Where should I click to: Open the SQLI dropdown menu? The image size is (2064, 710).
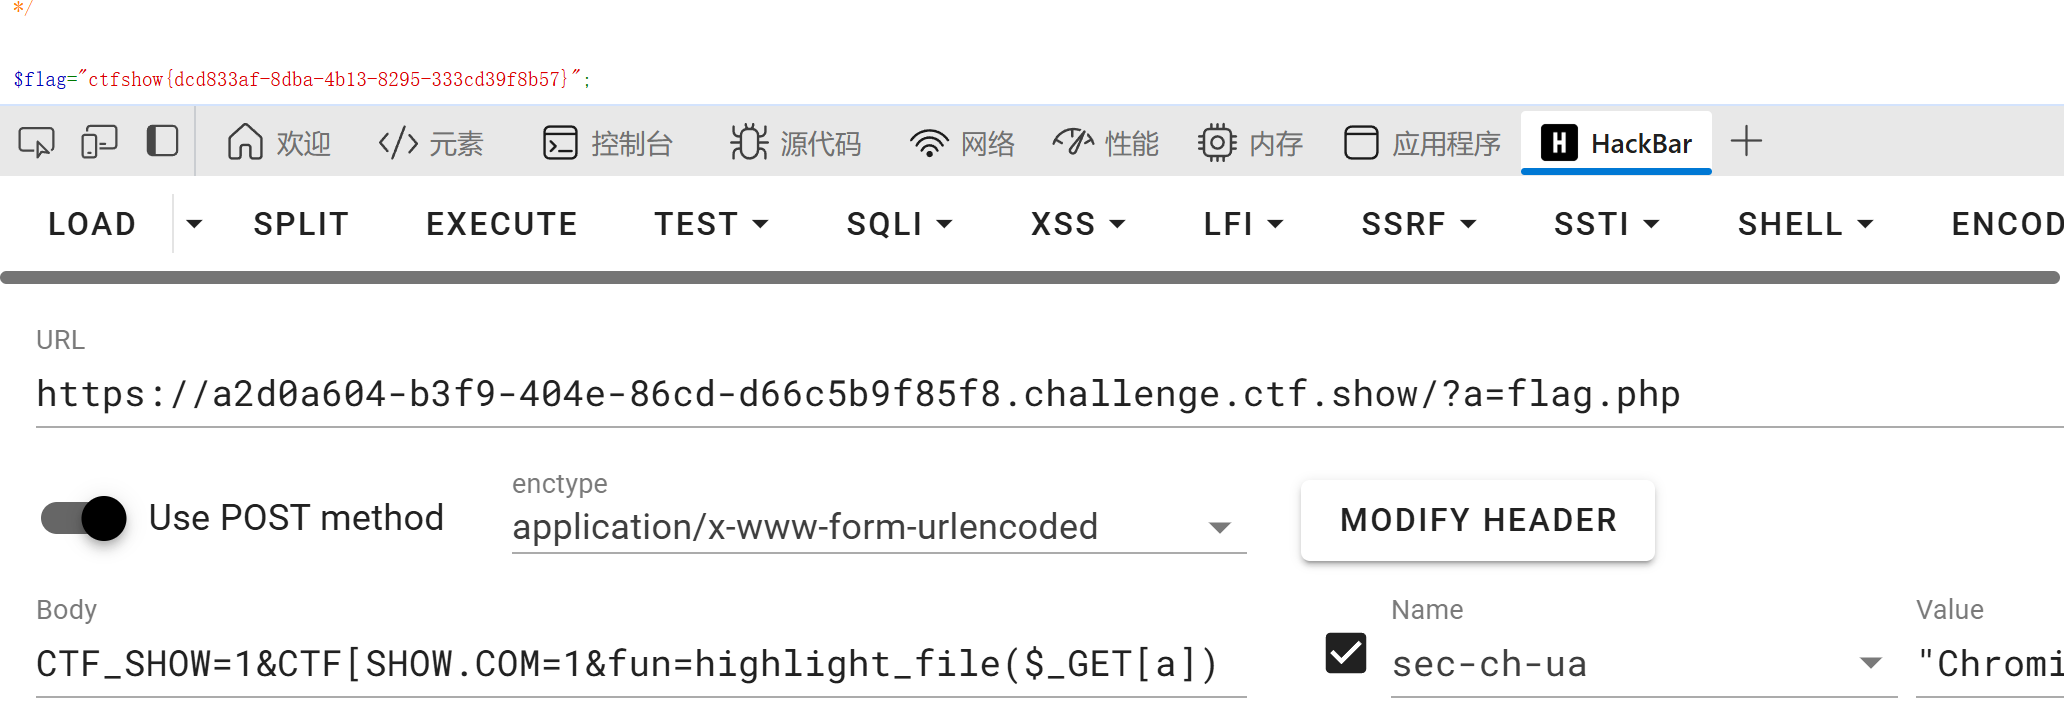pyautogui.click(x=899, y=224)
